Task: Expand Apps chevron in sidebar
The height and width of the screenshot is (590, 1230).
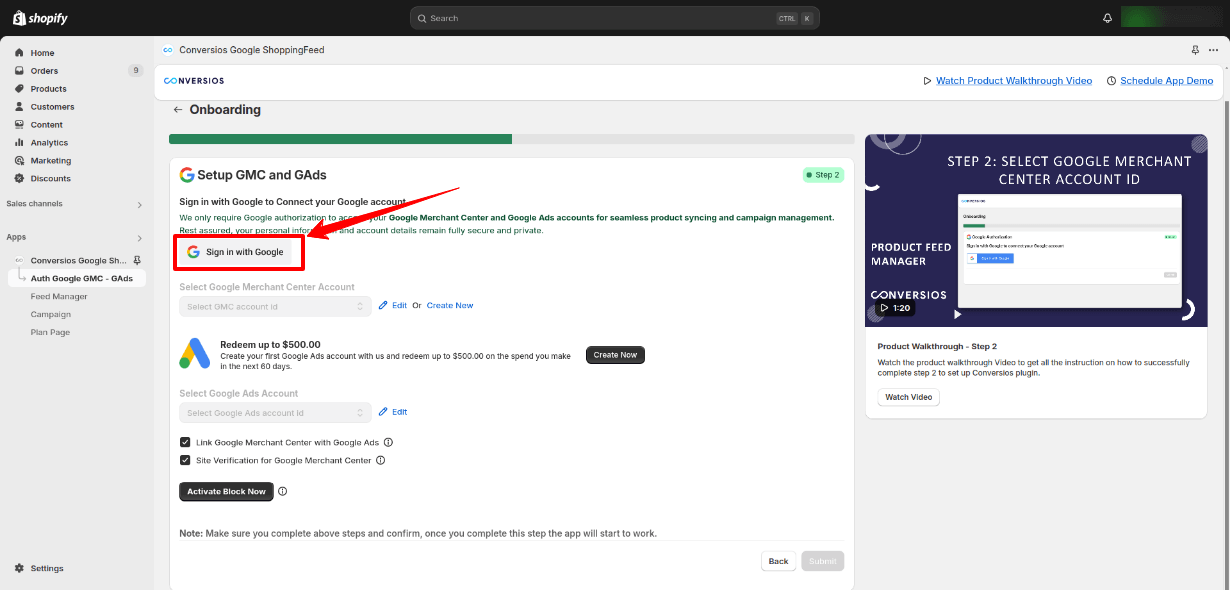Action: 139,238
